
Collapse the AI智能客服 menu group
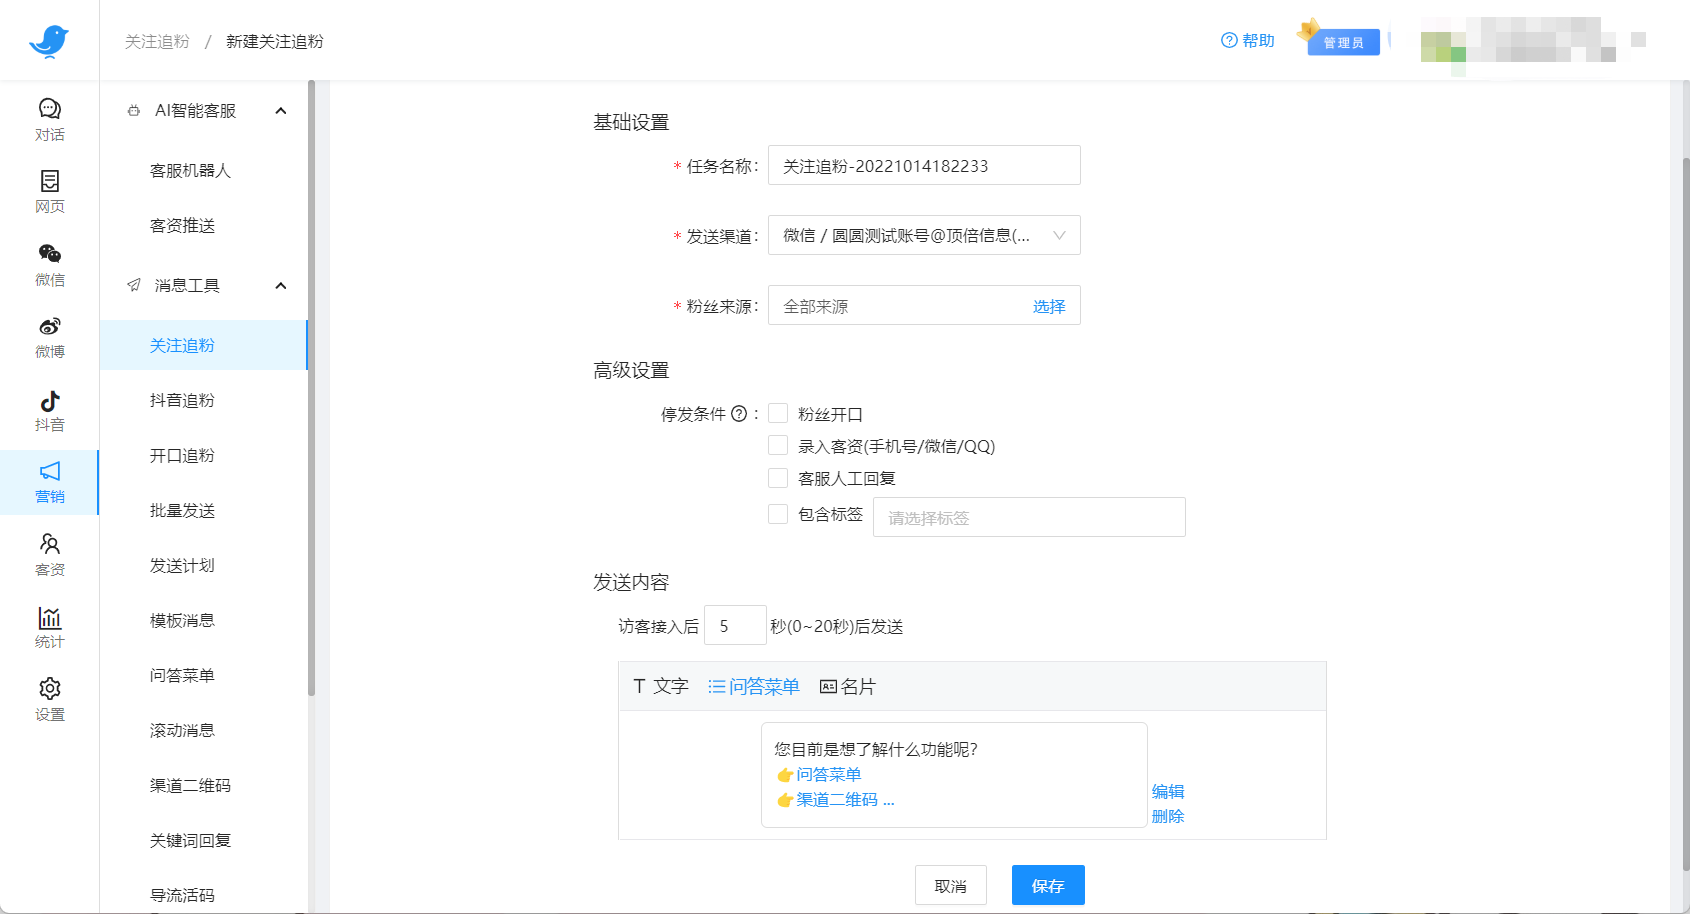click(281, 111)
